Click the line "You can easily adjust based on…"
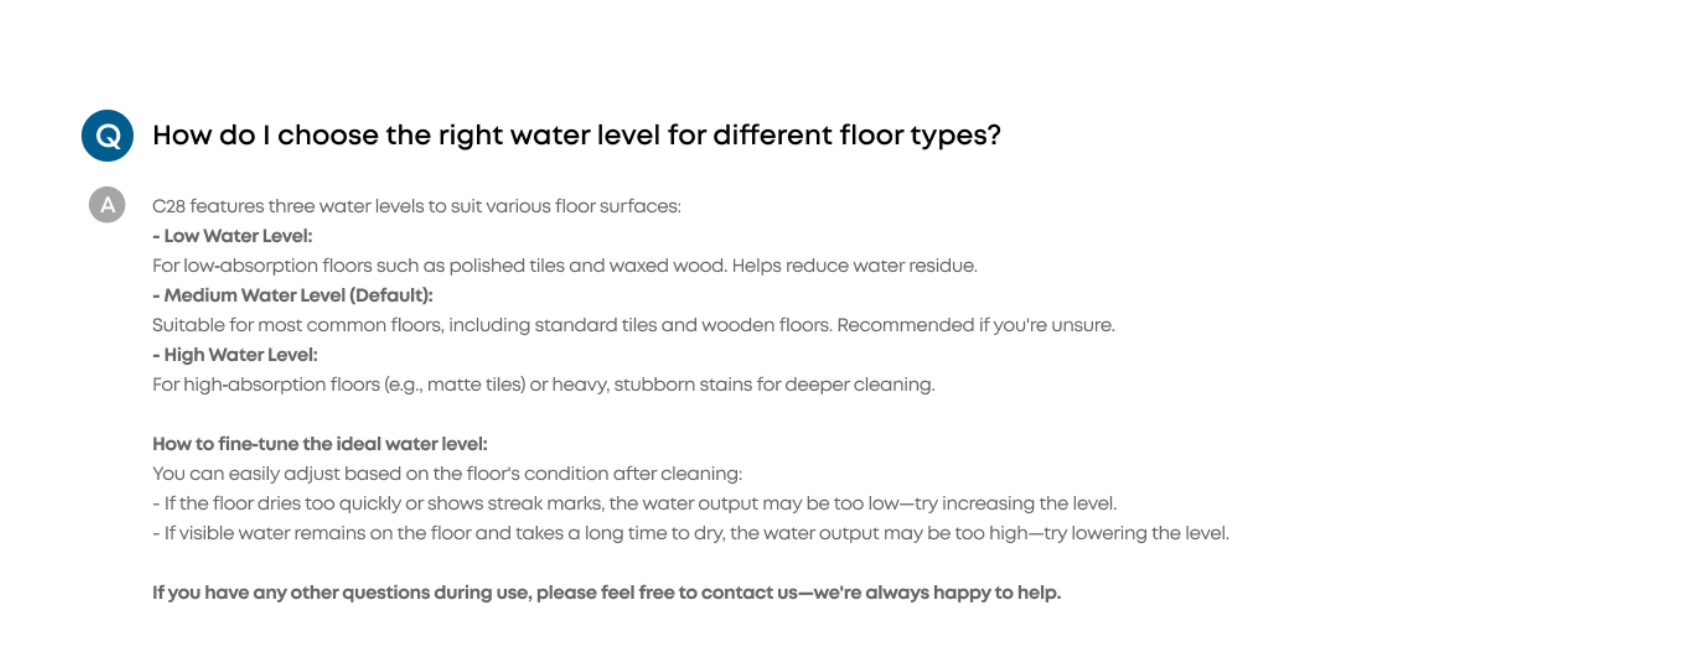Viewport: 1683px width, 672px height. click(x=447, y=474)
